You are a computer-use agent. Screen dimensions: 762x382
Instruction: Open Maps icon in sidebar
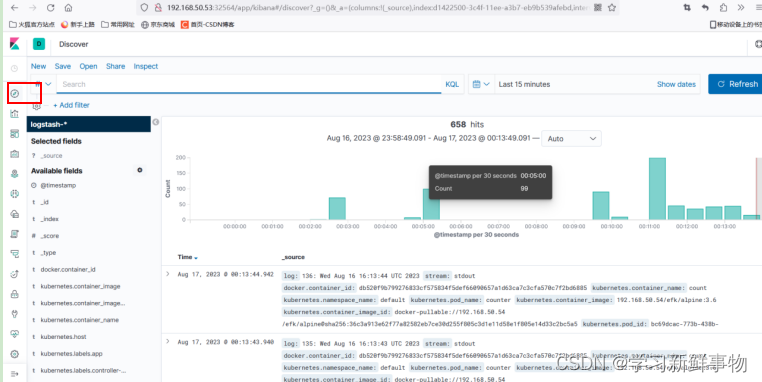tap(15, 174)
